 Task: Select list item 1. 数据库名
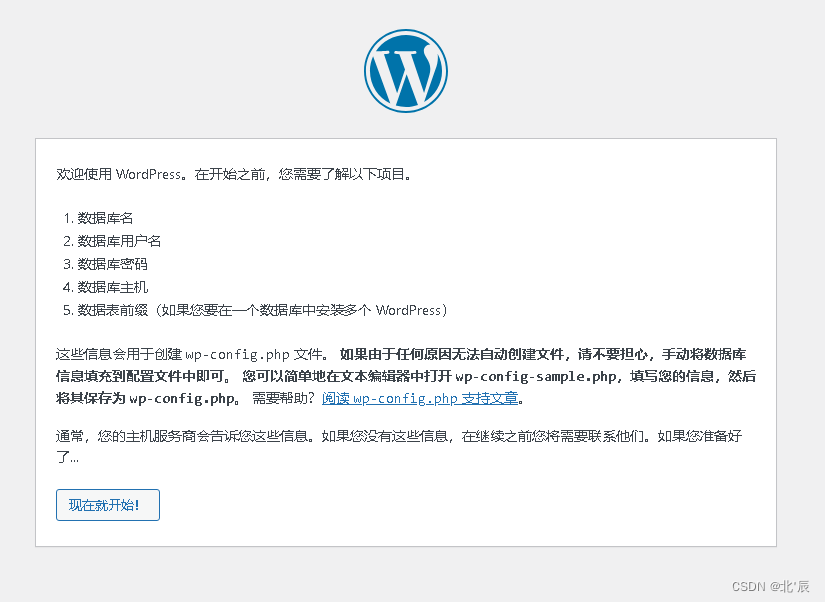(x=98, y=218)
